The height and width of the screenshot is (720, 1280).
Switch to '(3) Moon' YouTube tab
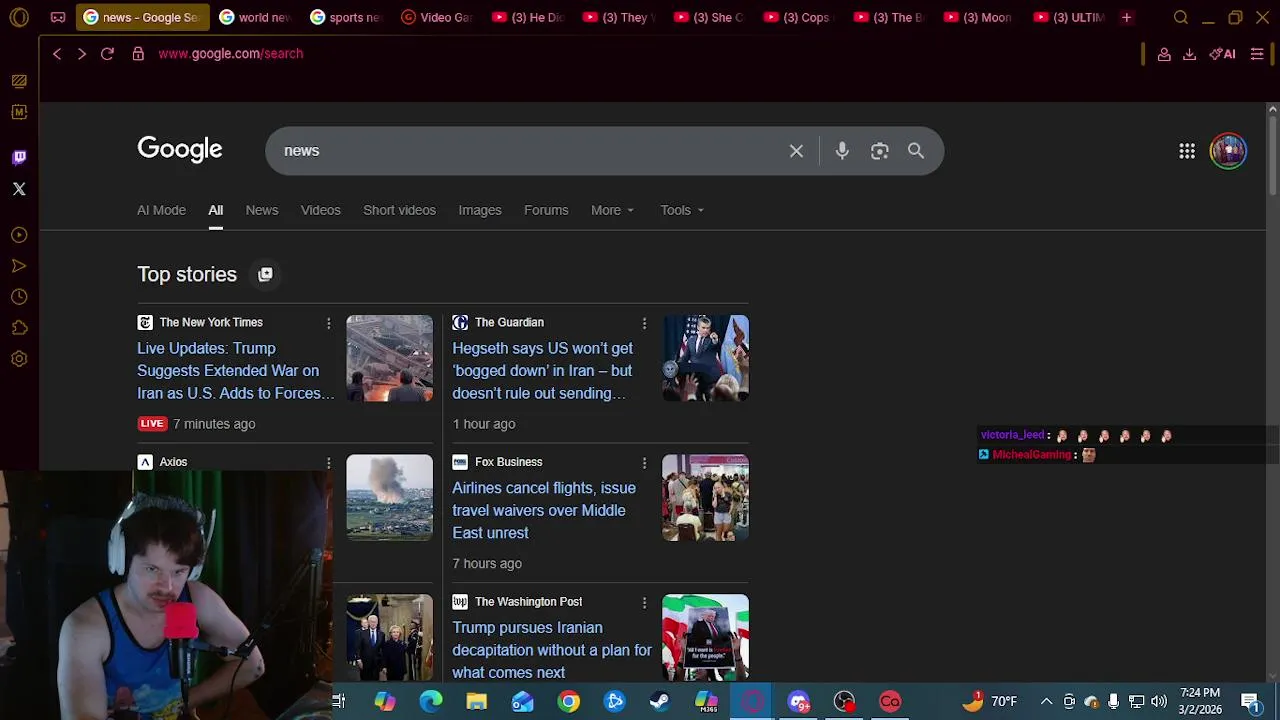(980, 17)
